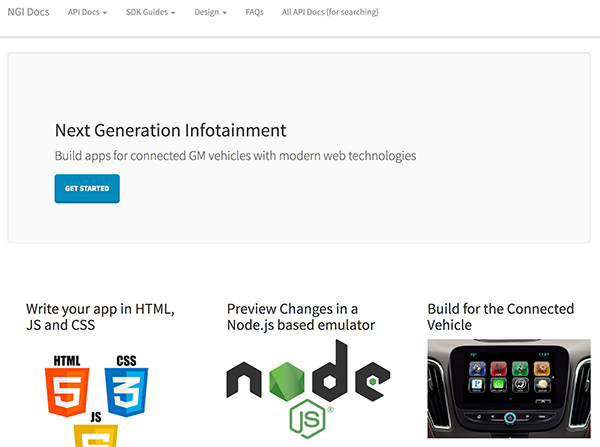Click the GET STARTED button

pyautogui.click(x=87, y=189)
